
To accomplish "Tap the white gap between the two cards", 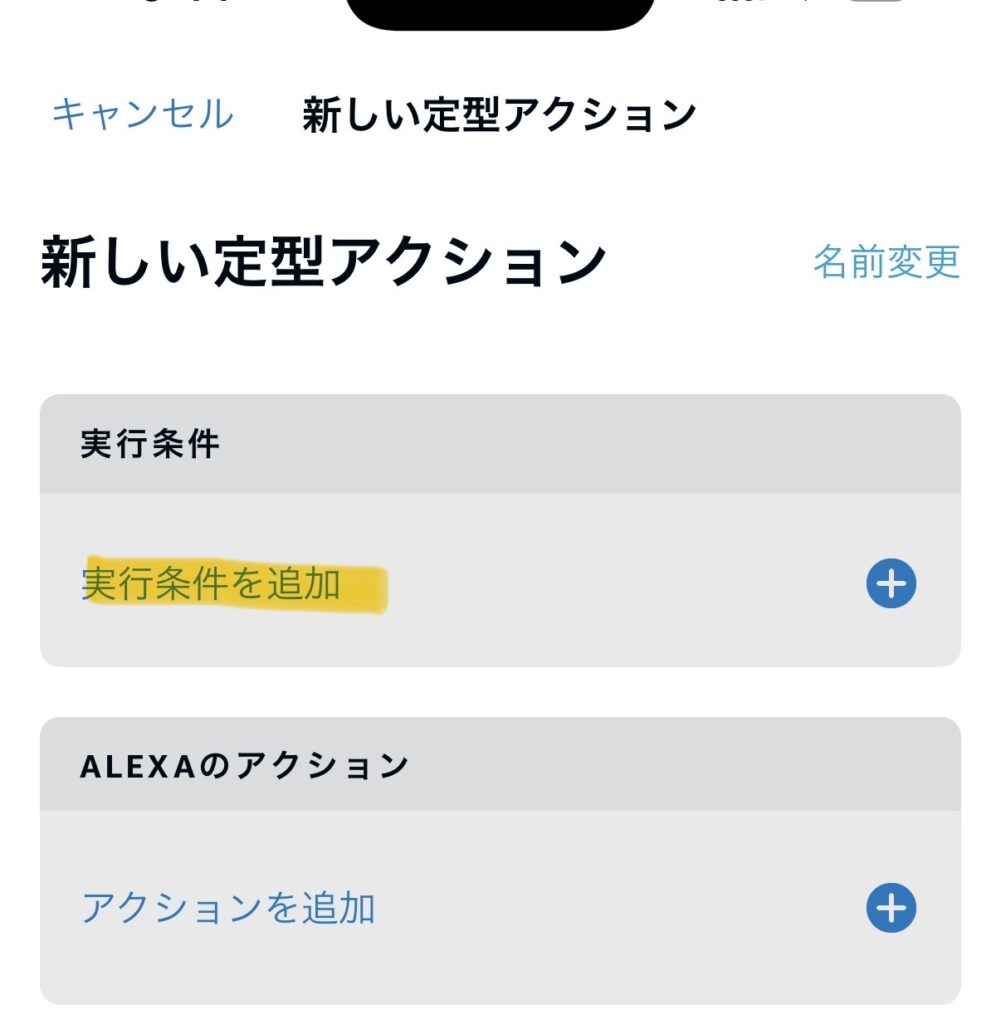I will (500, 692).
